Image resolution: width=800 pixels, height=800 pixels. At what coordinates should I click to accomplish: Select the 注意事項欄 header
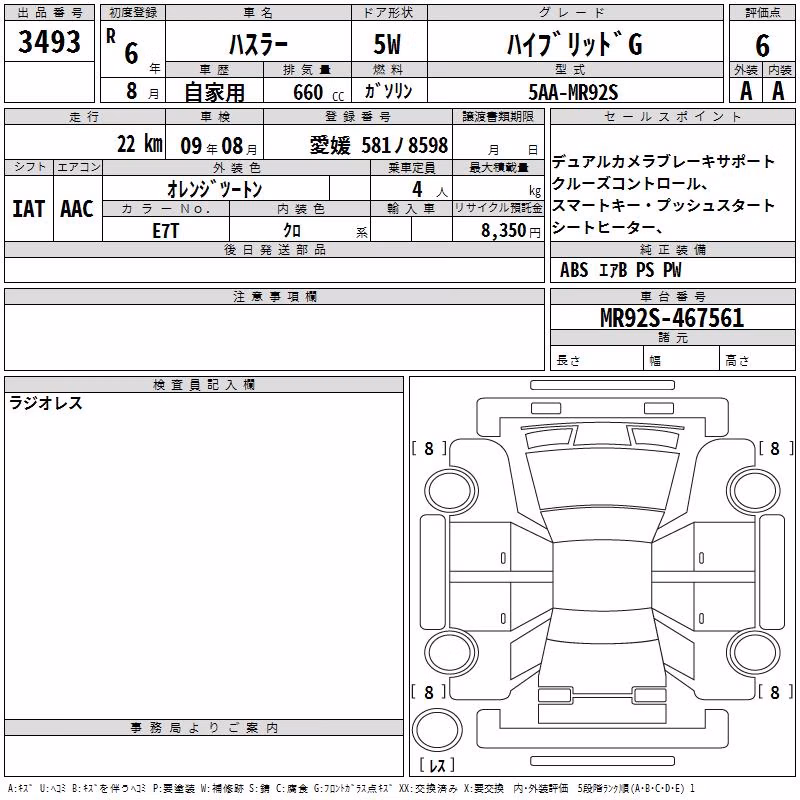[x=274, y=296]
